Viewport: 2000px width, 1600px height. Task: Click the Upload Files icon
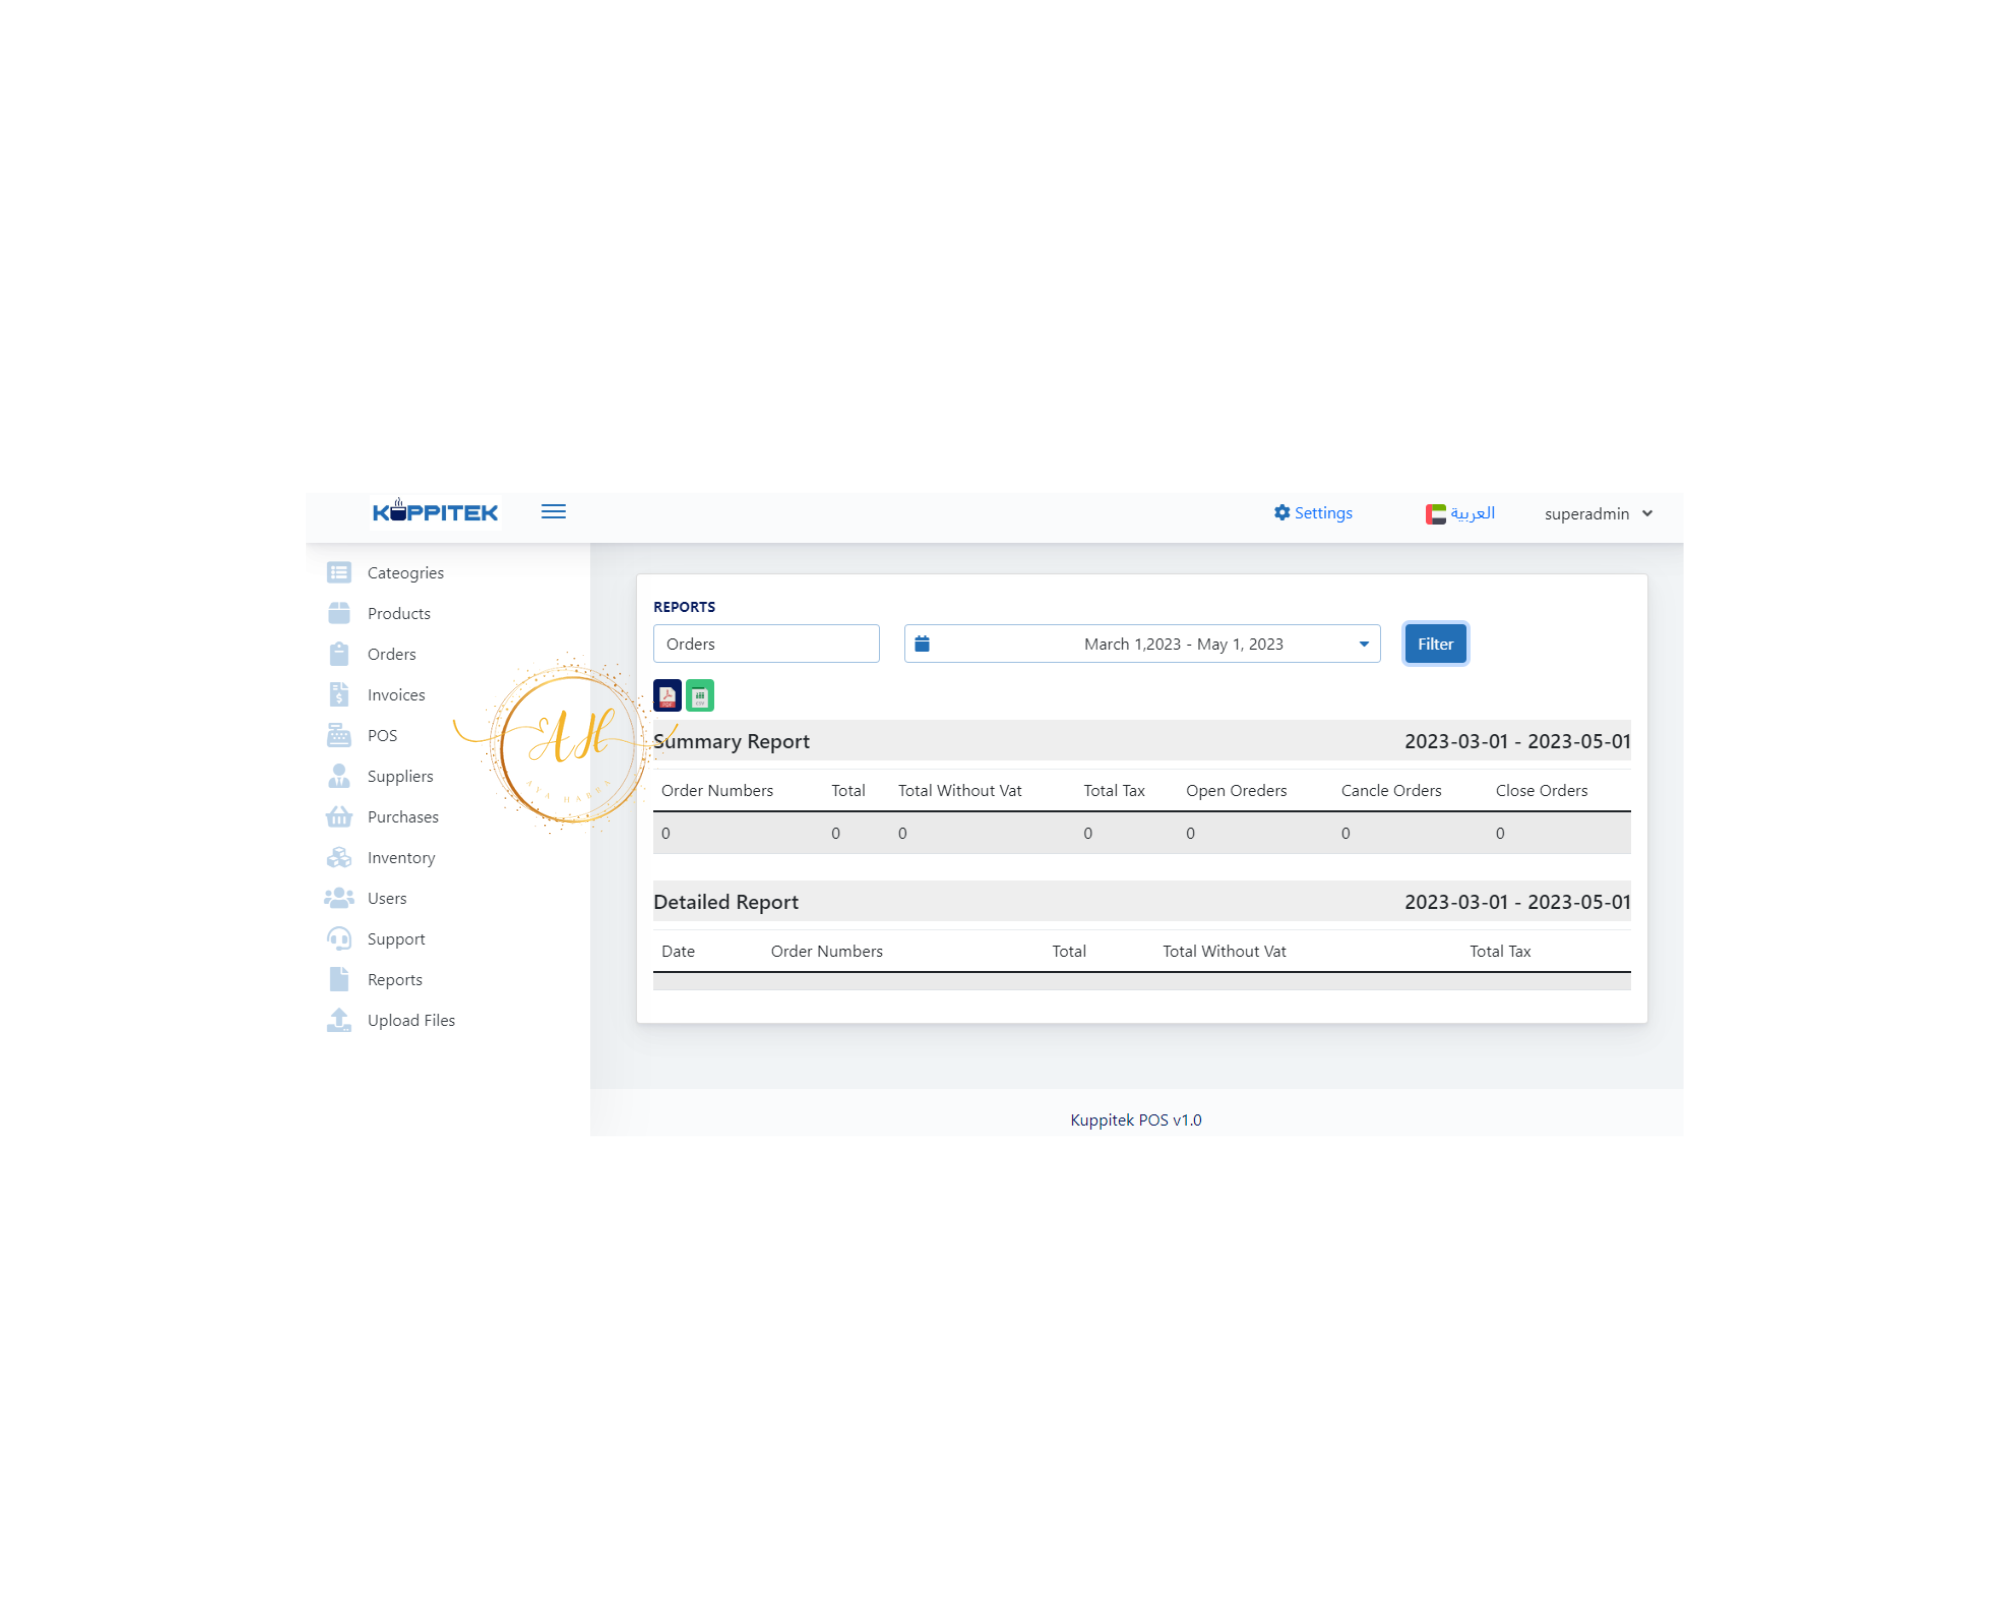coord(339,1020)
